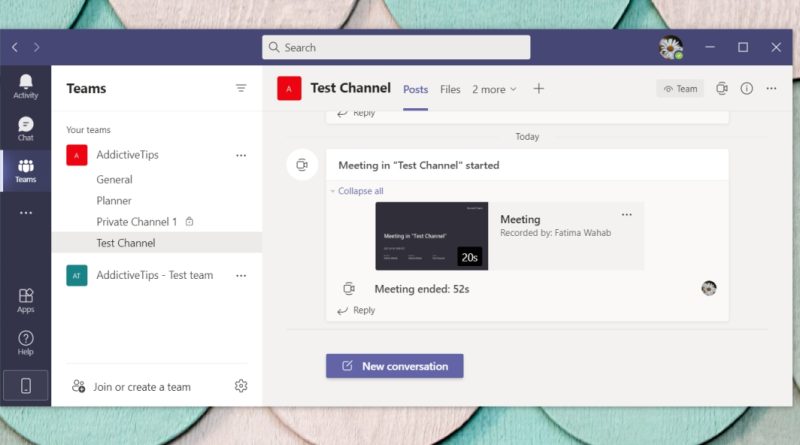Click the teal AT team avatar
800x445 pixels.
click(x=77, y=276)
